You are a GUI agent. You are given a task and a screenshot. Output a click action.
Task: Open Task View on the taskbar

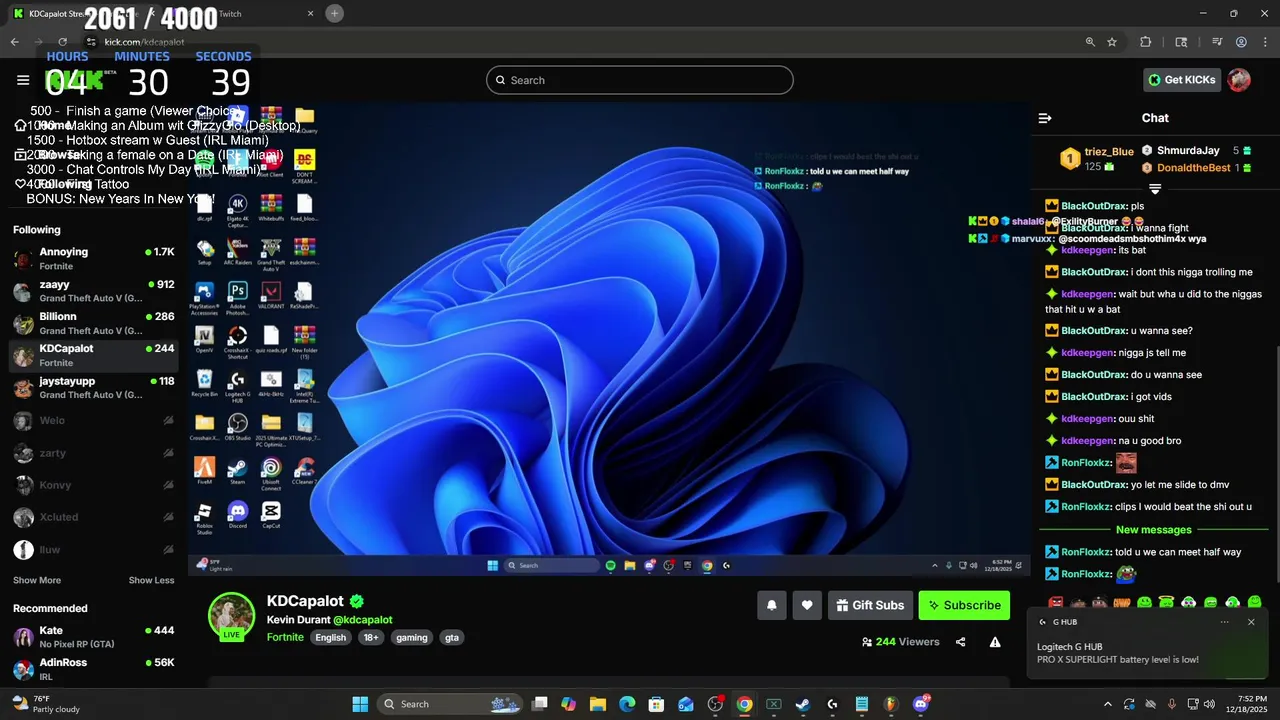(x=540, y=704)
